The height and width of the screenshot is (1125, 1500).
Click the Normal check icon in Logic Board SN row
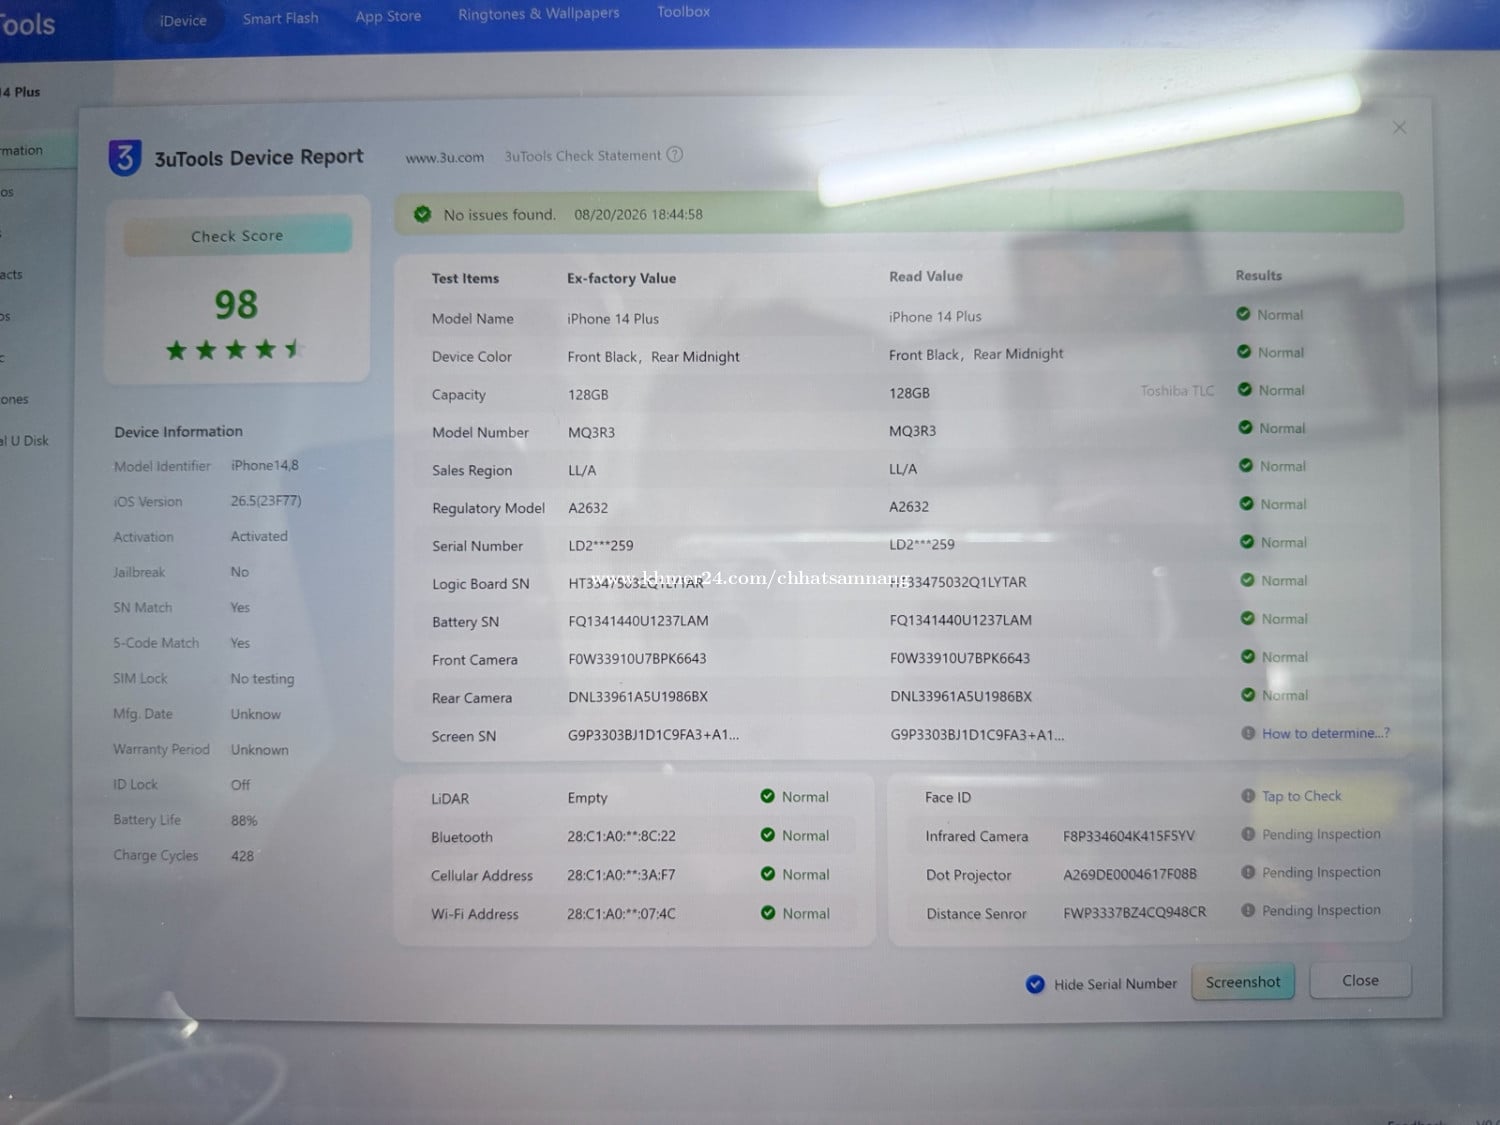pos(1248,580)
